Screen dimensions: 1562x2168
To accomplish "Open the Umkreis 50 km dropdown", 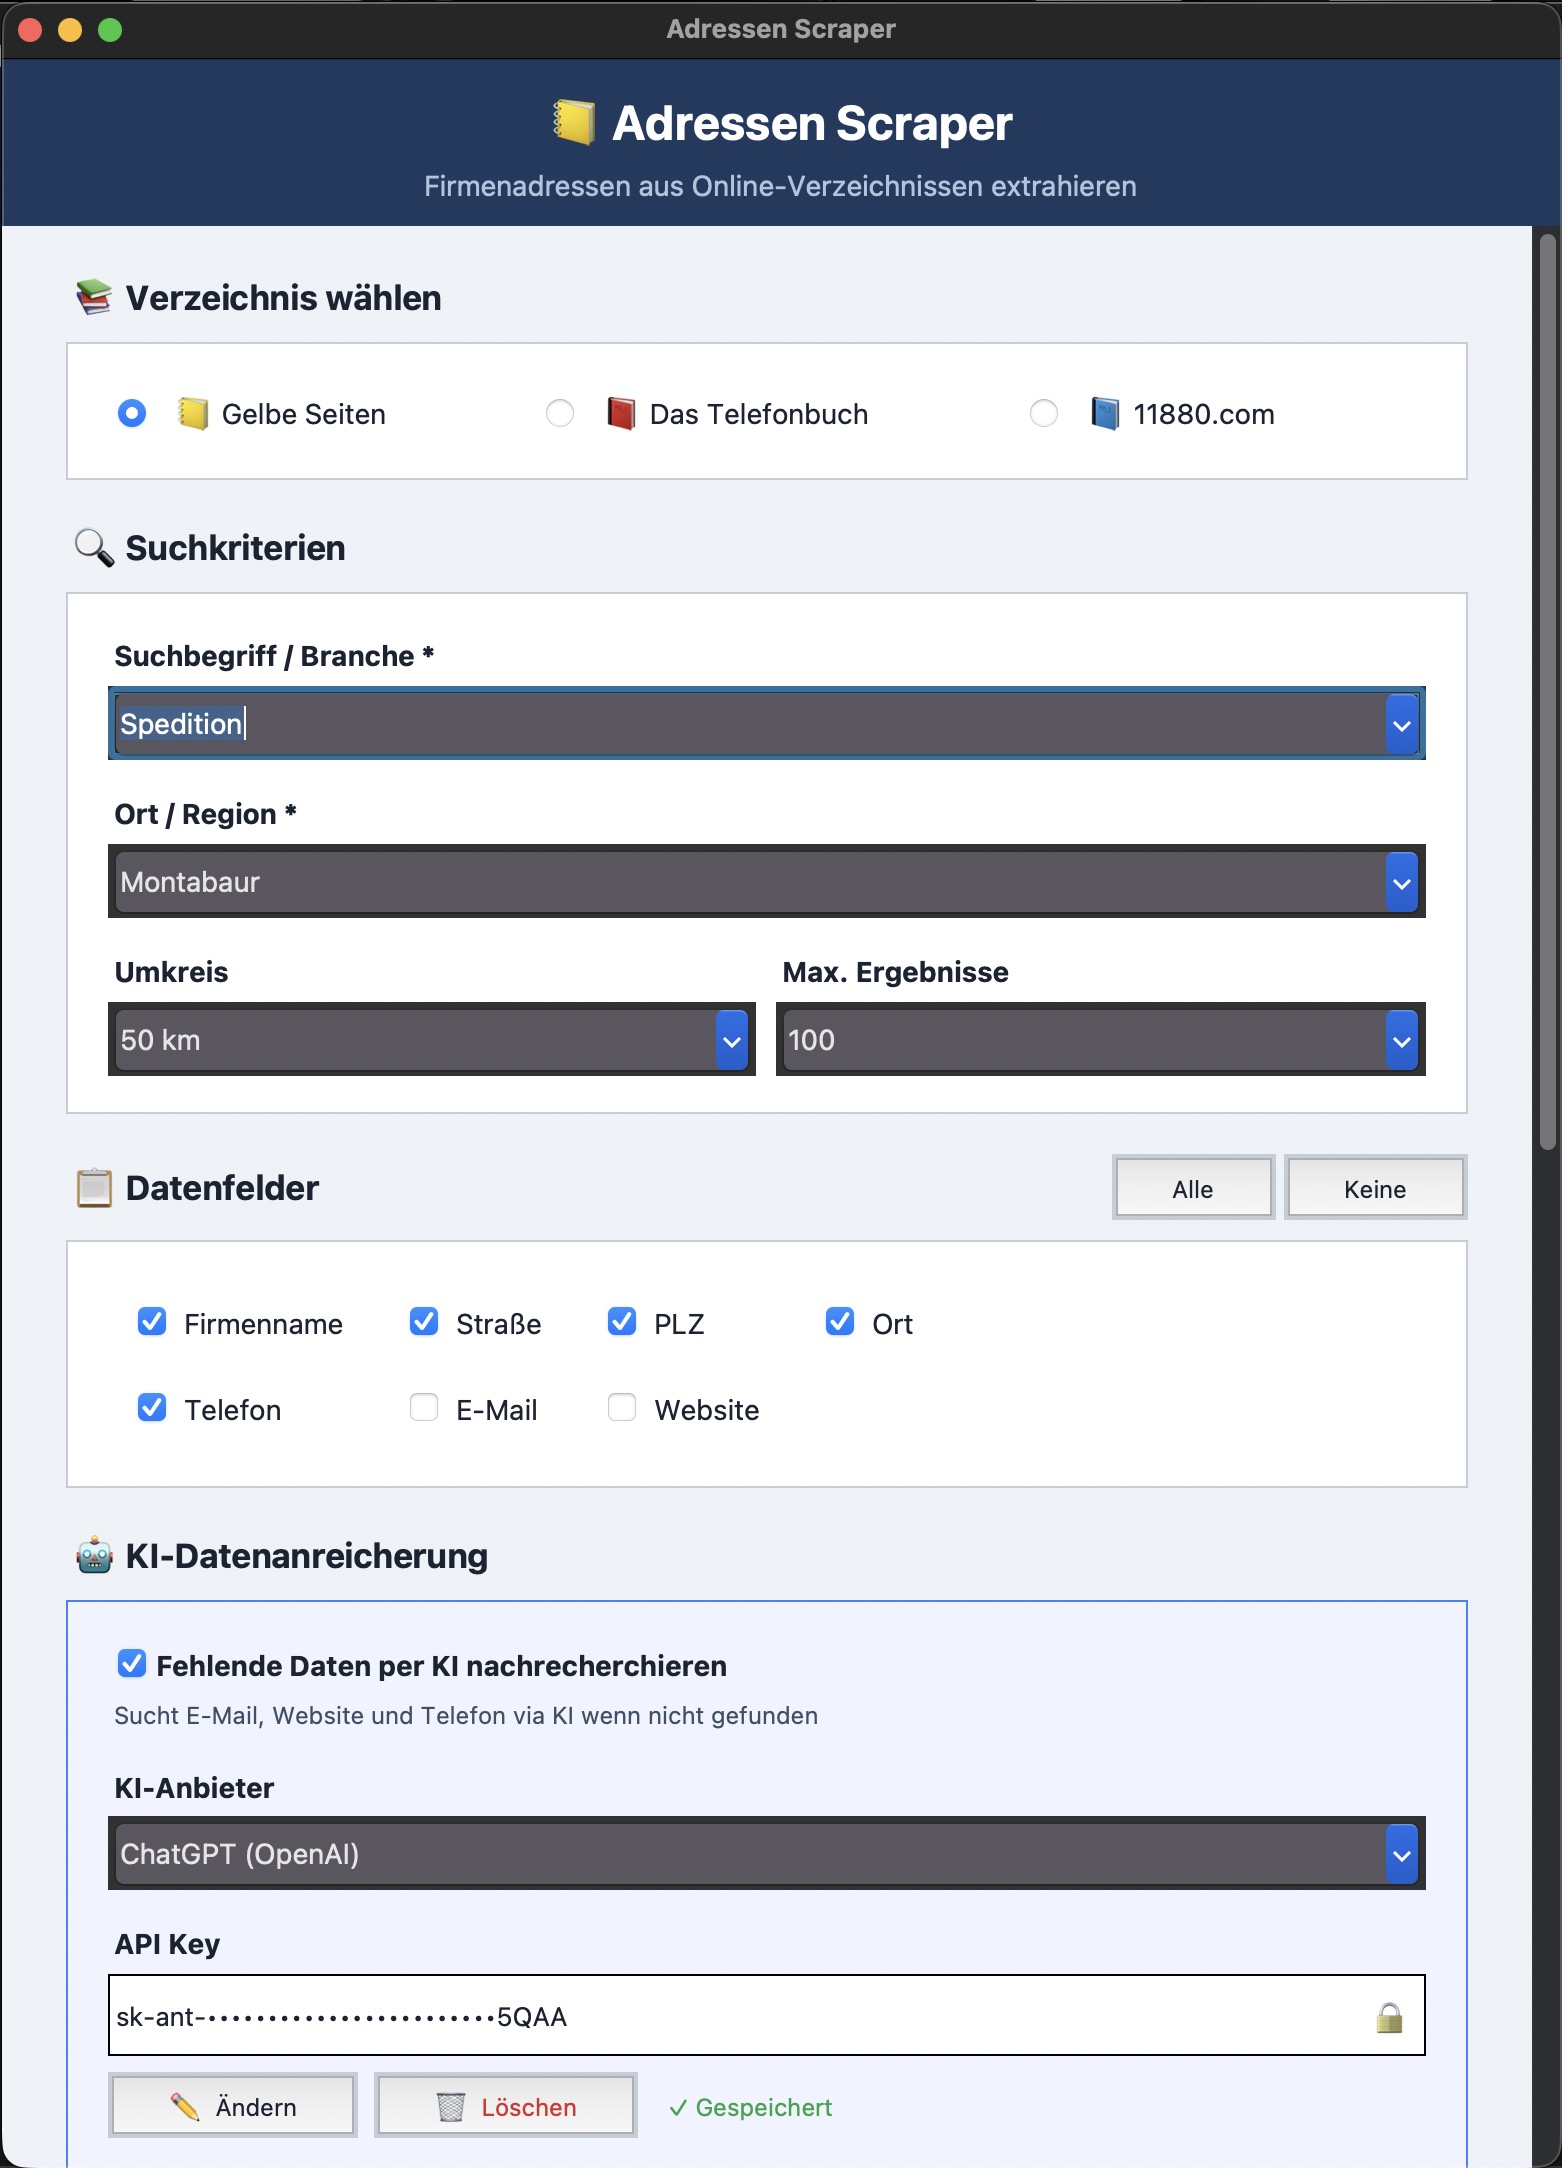I will pos(732,1040).
